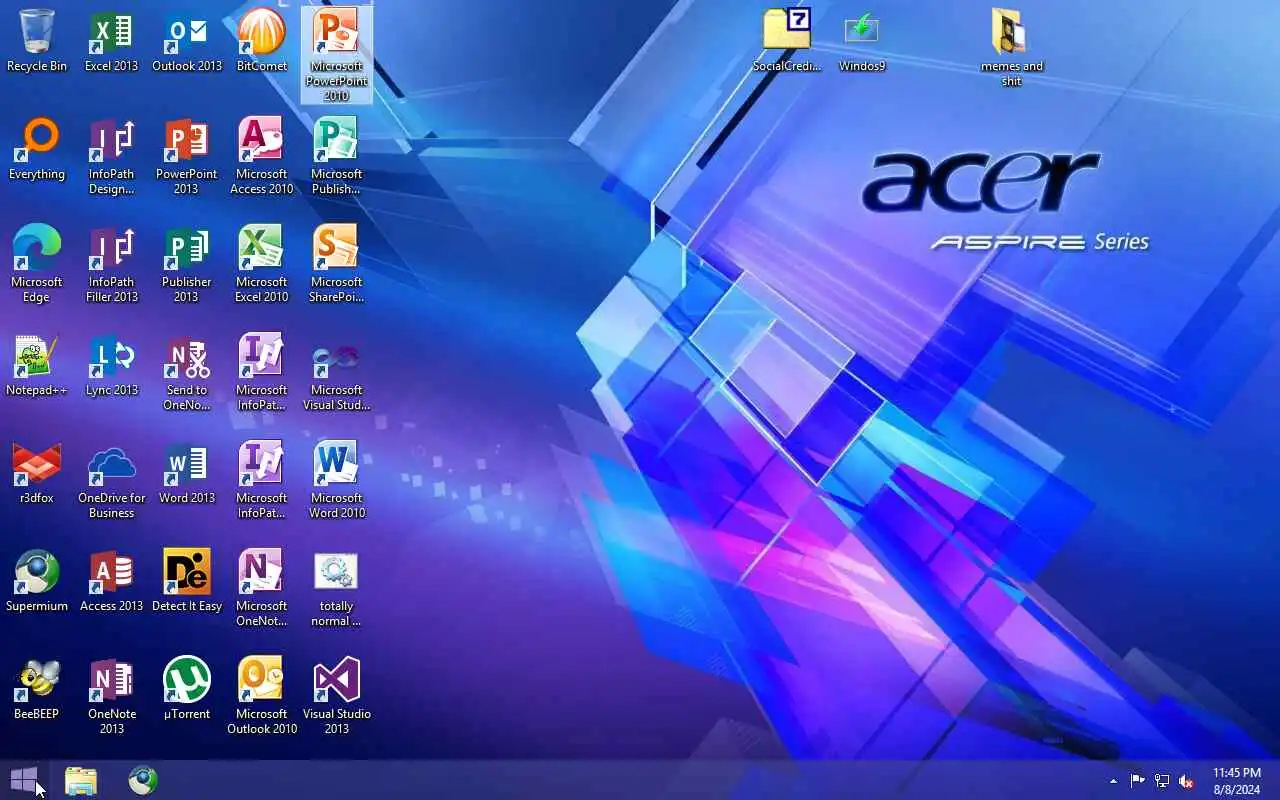Select the Lync 2013 icon
1280x800 pixels.
tap(112, 364)
